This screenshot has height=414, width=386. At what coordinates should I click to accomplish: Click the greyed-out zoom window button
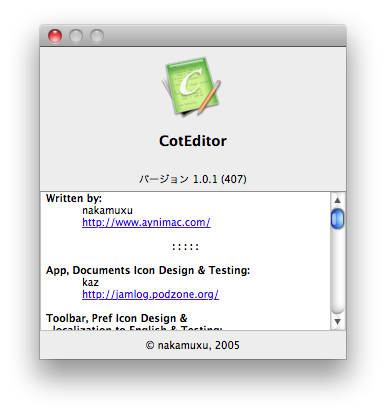click(x=97, y=36)
